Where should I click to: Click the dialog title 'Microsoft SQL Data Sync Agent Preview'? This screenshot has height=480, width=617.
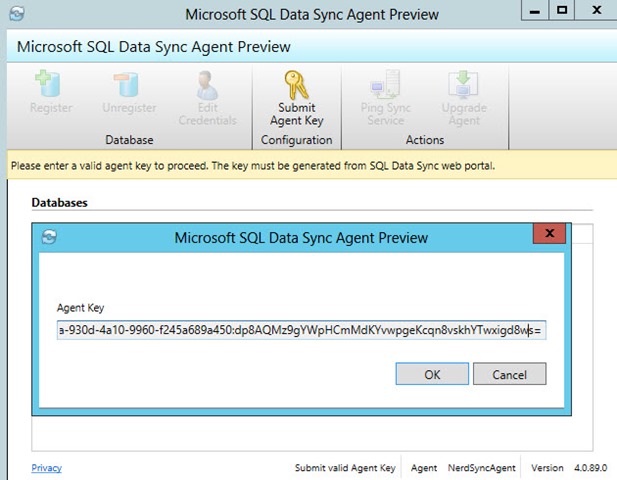(x=301, y=238)
